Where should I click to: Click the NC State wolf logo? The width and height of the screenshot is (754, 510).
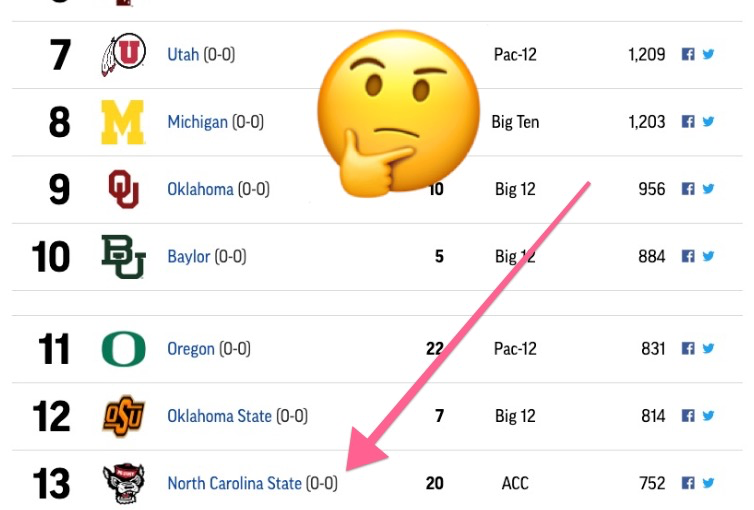[124, 483]
